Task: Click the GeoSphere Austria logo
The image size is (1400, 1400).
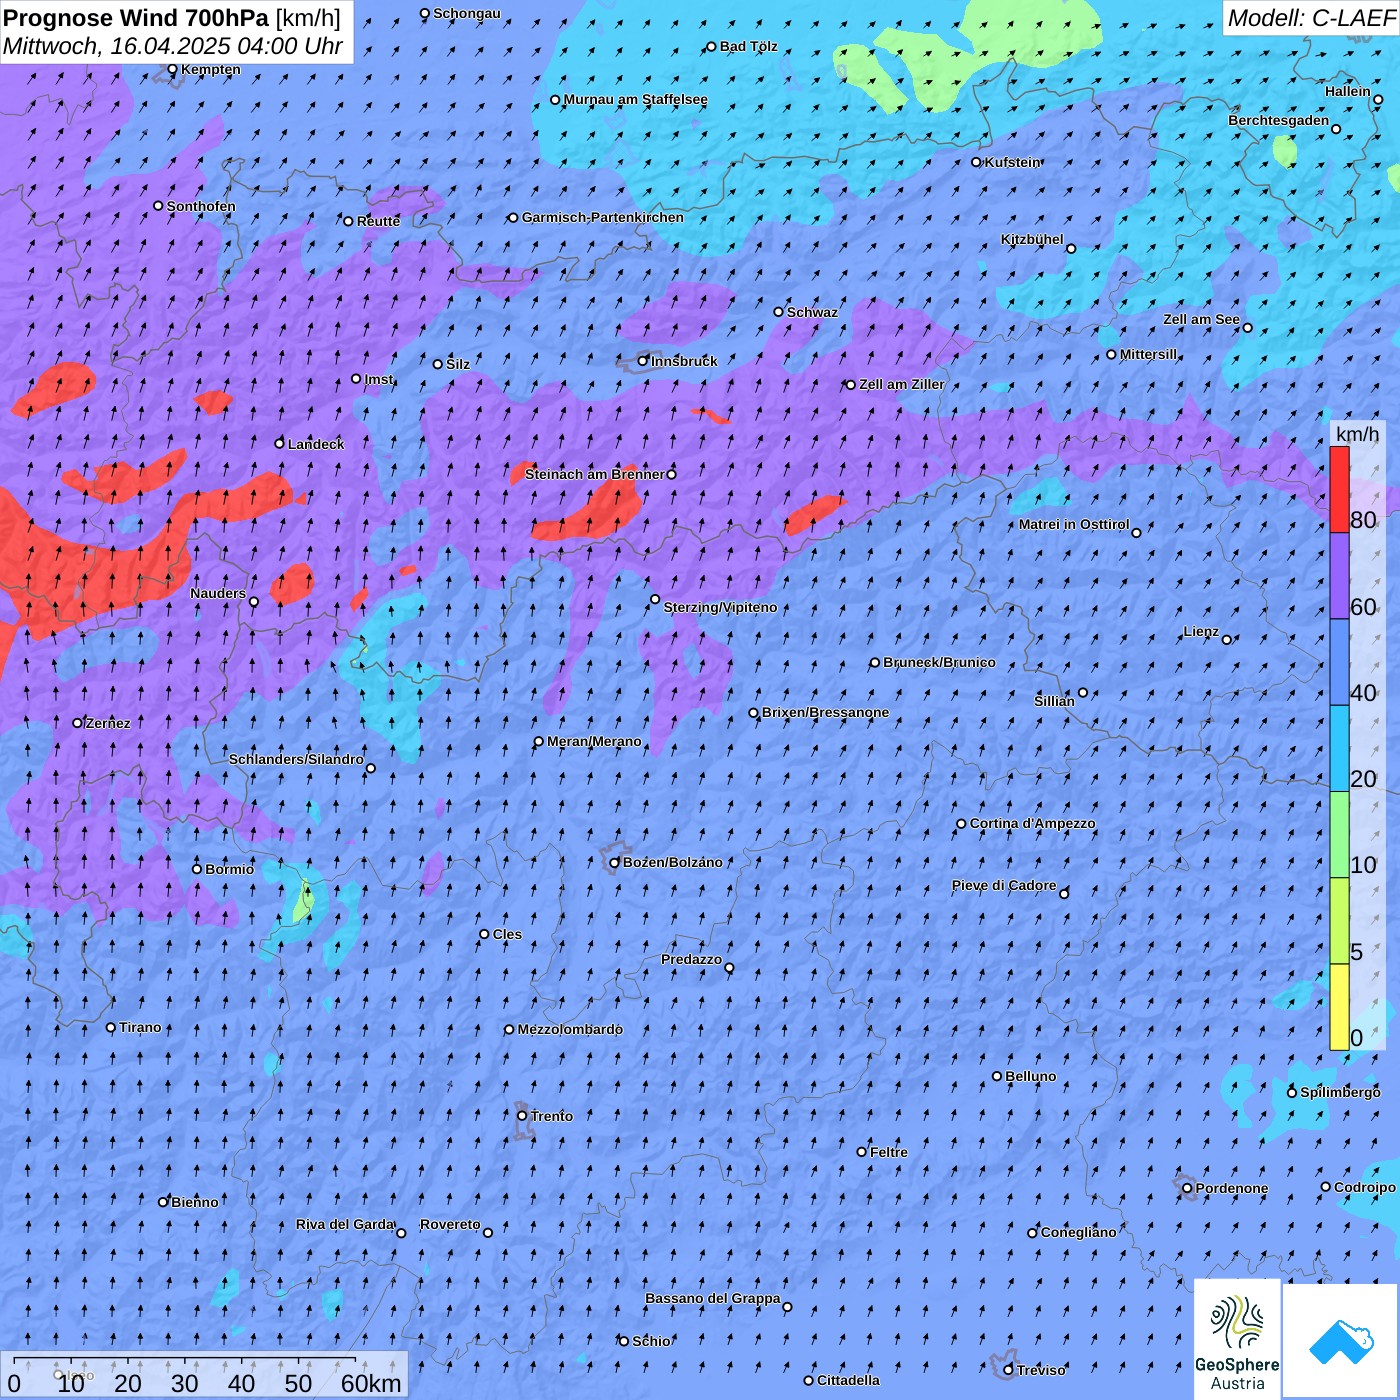Action: coord(1237,1339)
